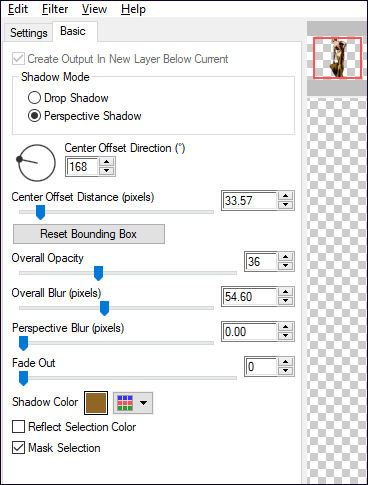368x485 pixels.
Task: Click the Reset Bounding Box button
Action: (89, 234)
